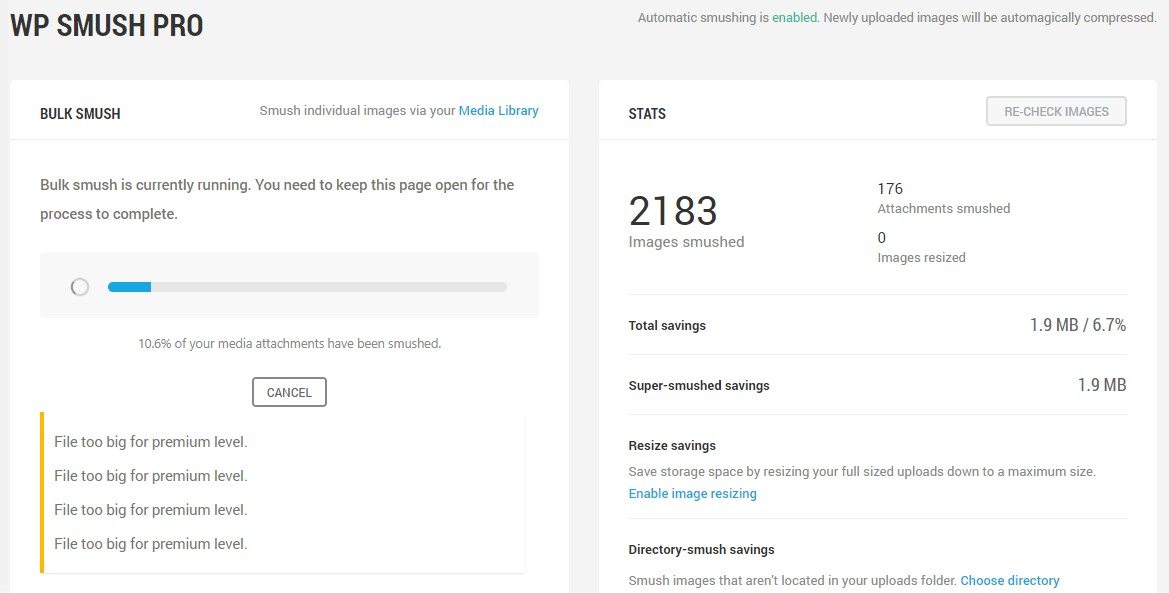Click the 'Bulk smush is currently running' notice

point(277,199)
